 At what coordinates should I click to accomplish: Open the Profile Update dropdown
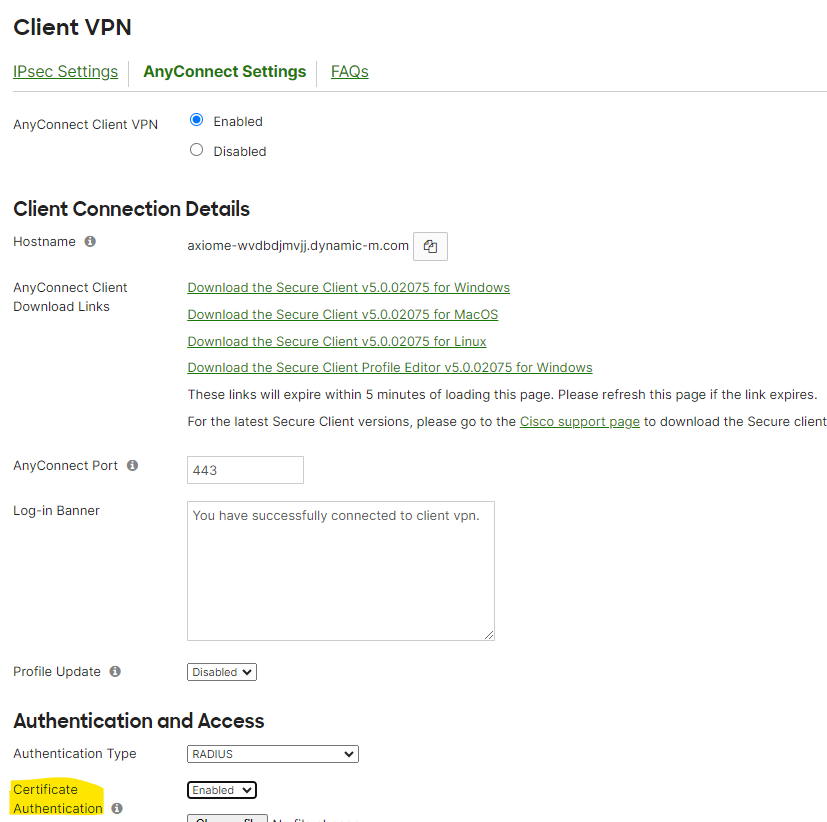pos(222,672)
